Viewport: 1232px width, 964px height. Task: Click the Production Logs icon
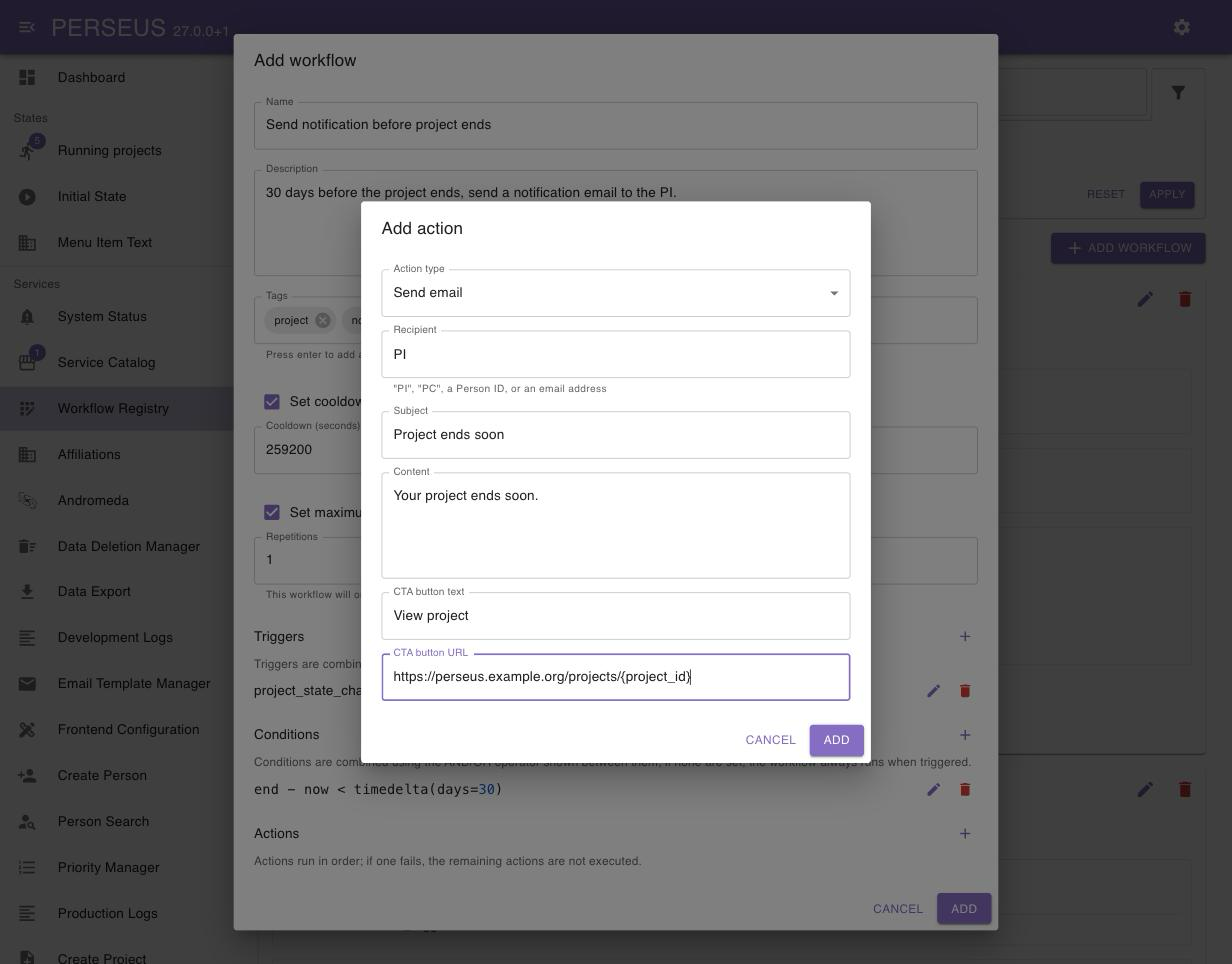coord(27,914)
